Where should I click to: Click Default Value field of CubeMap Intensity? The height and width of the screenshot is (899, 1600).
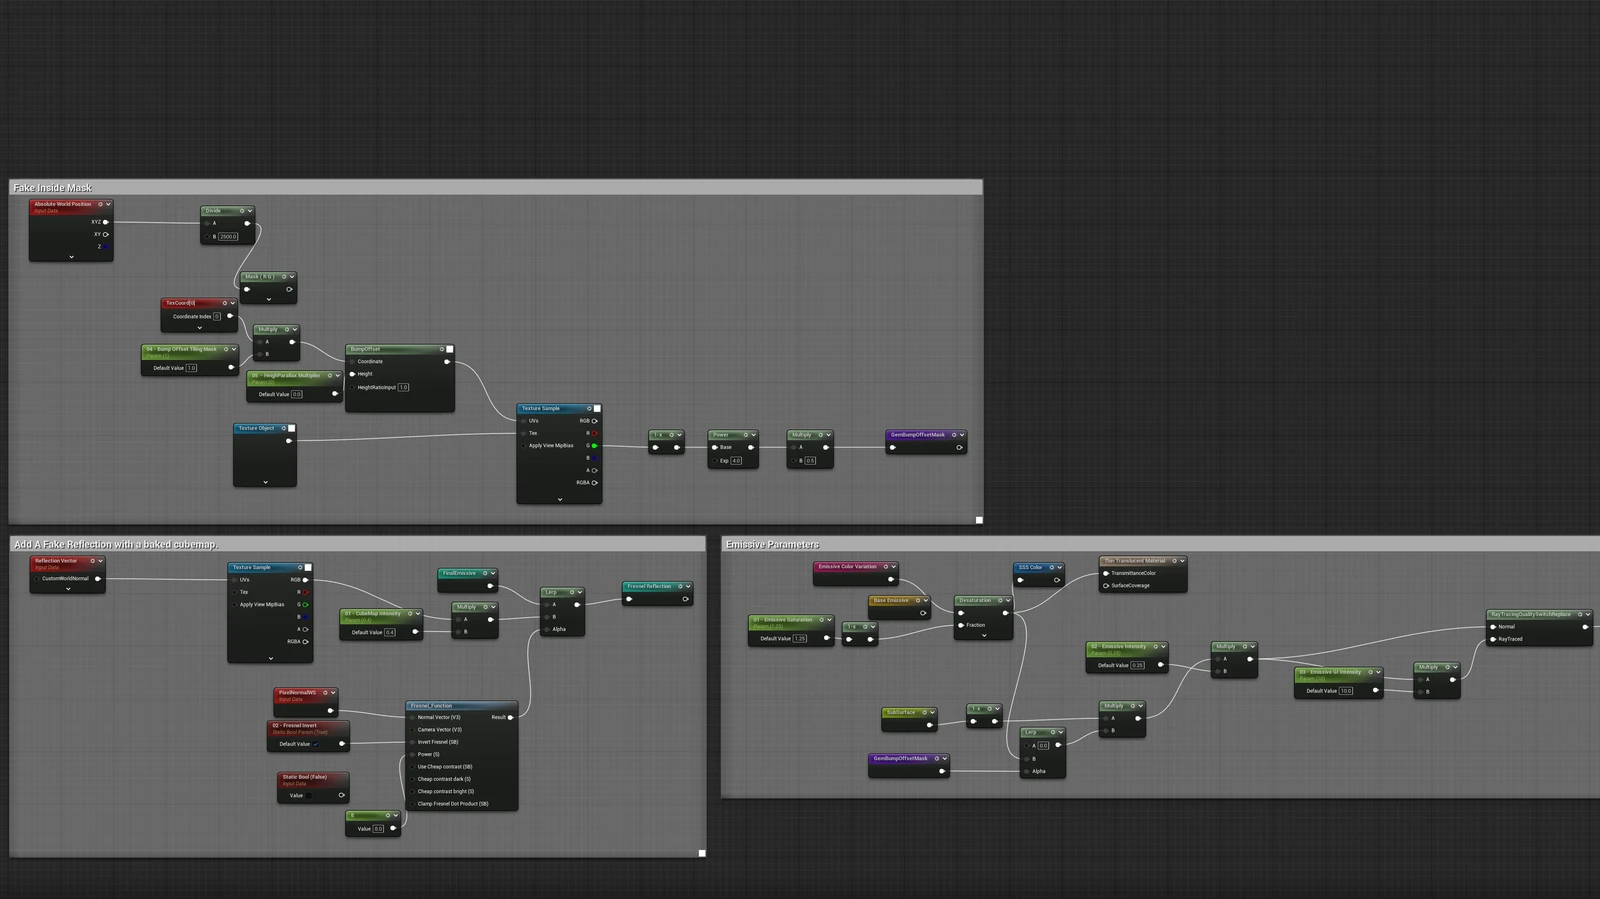click(390, 632)
